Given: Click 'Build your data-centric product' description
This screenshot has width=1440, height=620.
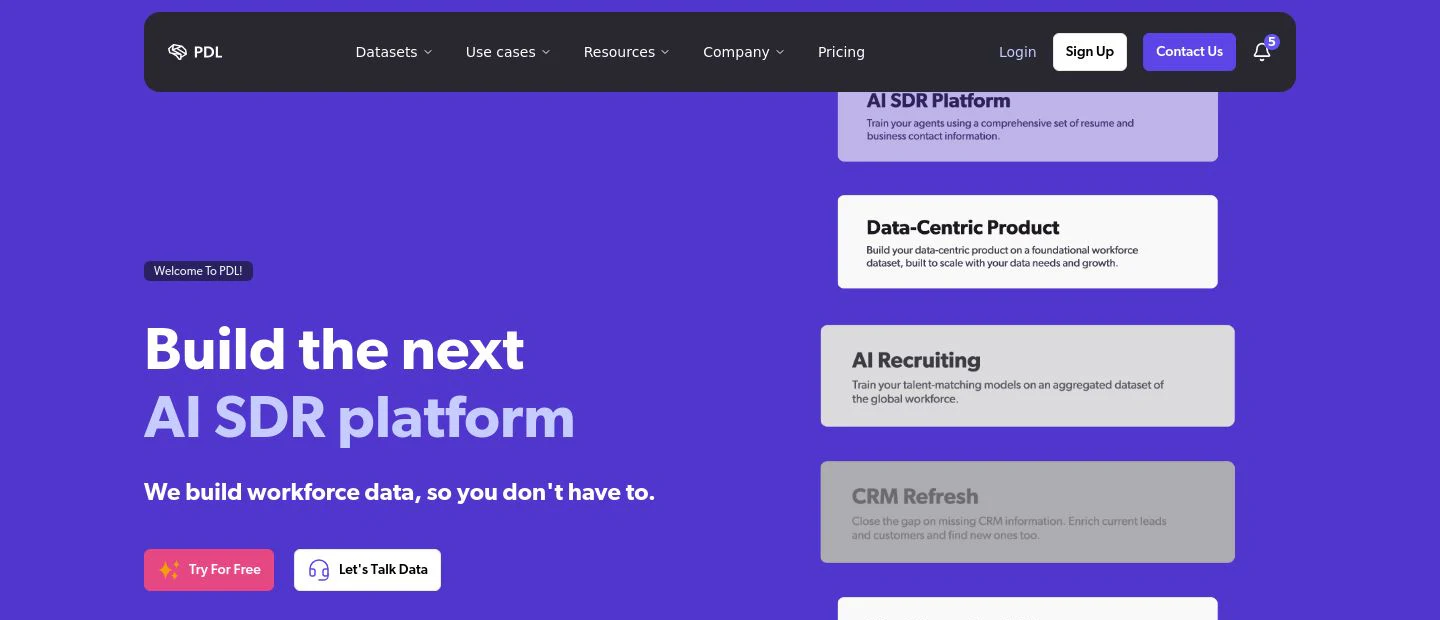Looking at the screenshot, I should click(x=1002, y=256).
